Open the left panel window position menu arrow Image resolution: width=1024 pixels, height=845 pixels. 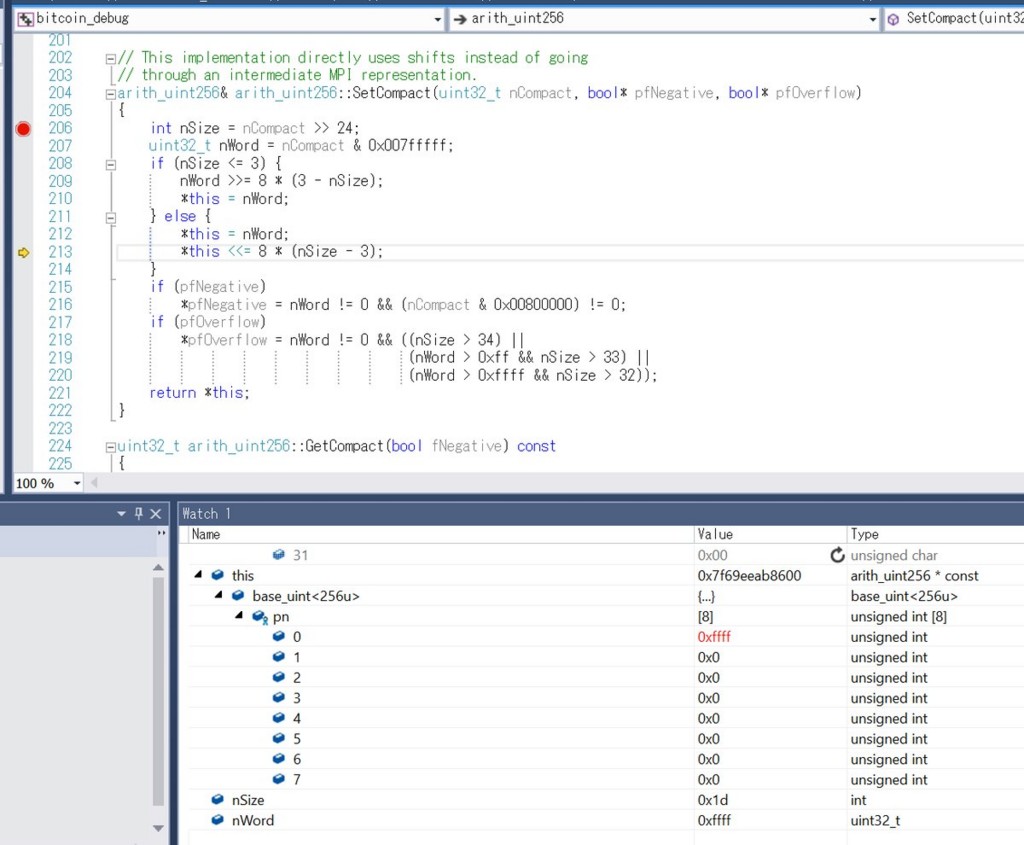(x=121, y=514)
